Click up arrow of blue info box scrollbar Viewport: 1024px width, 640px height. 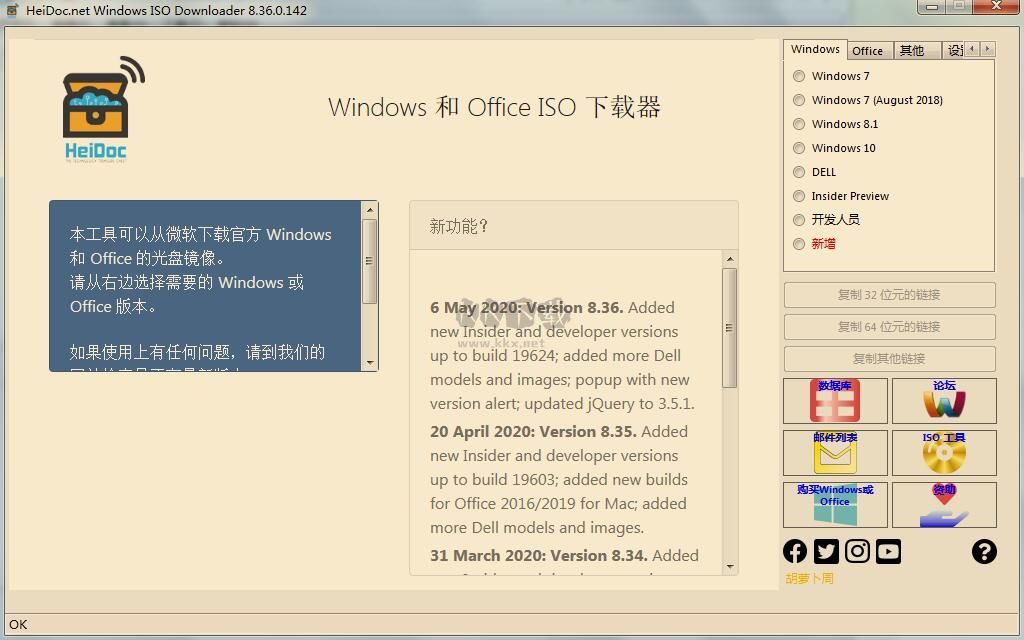pyautogui.click(x=370, y=210)
